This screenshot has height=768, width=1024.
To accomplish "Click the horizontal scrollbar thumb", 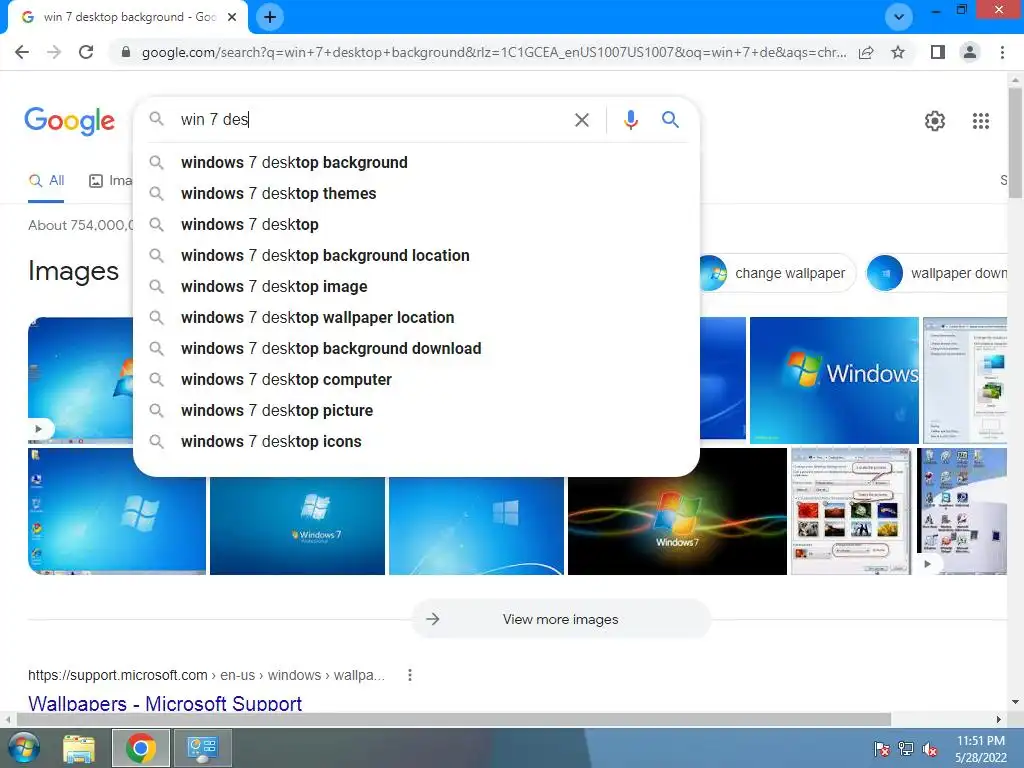I will 453,720.
